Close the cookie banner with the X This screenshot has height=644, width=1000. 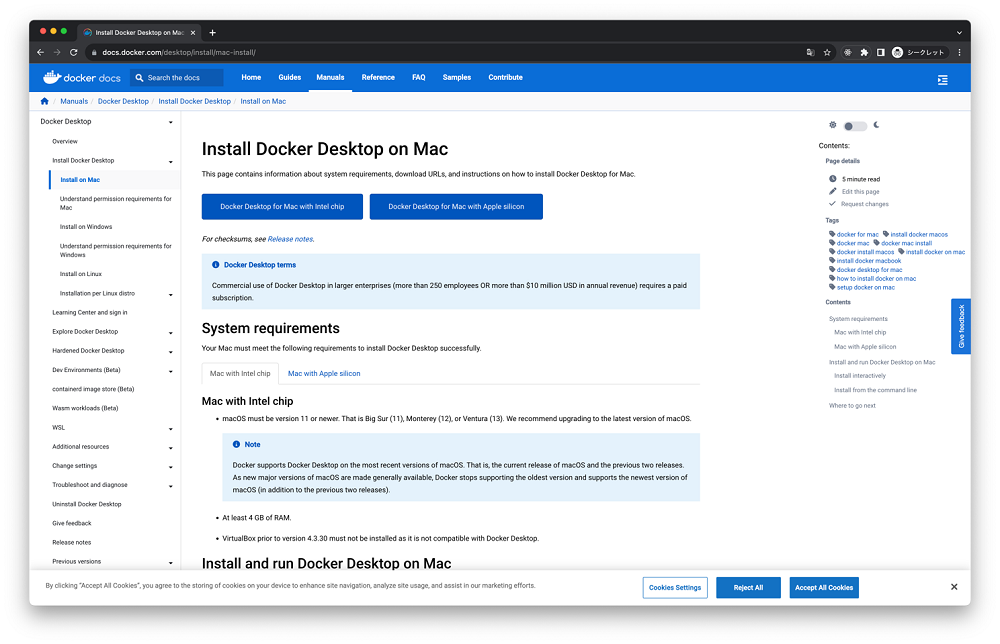click(x=954, y=587)
